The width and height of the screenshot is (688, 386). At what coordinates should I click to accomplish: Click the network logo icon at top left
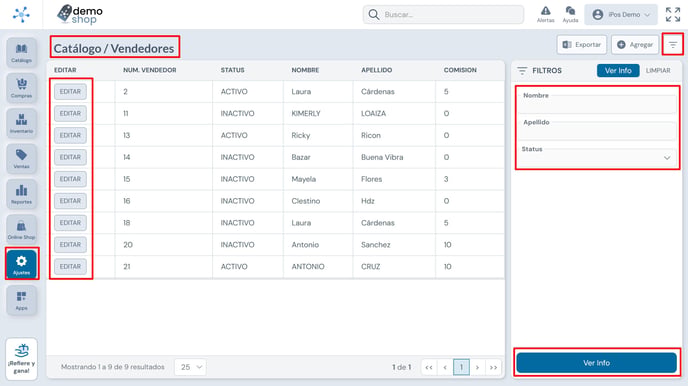click(x=21, y=14)
